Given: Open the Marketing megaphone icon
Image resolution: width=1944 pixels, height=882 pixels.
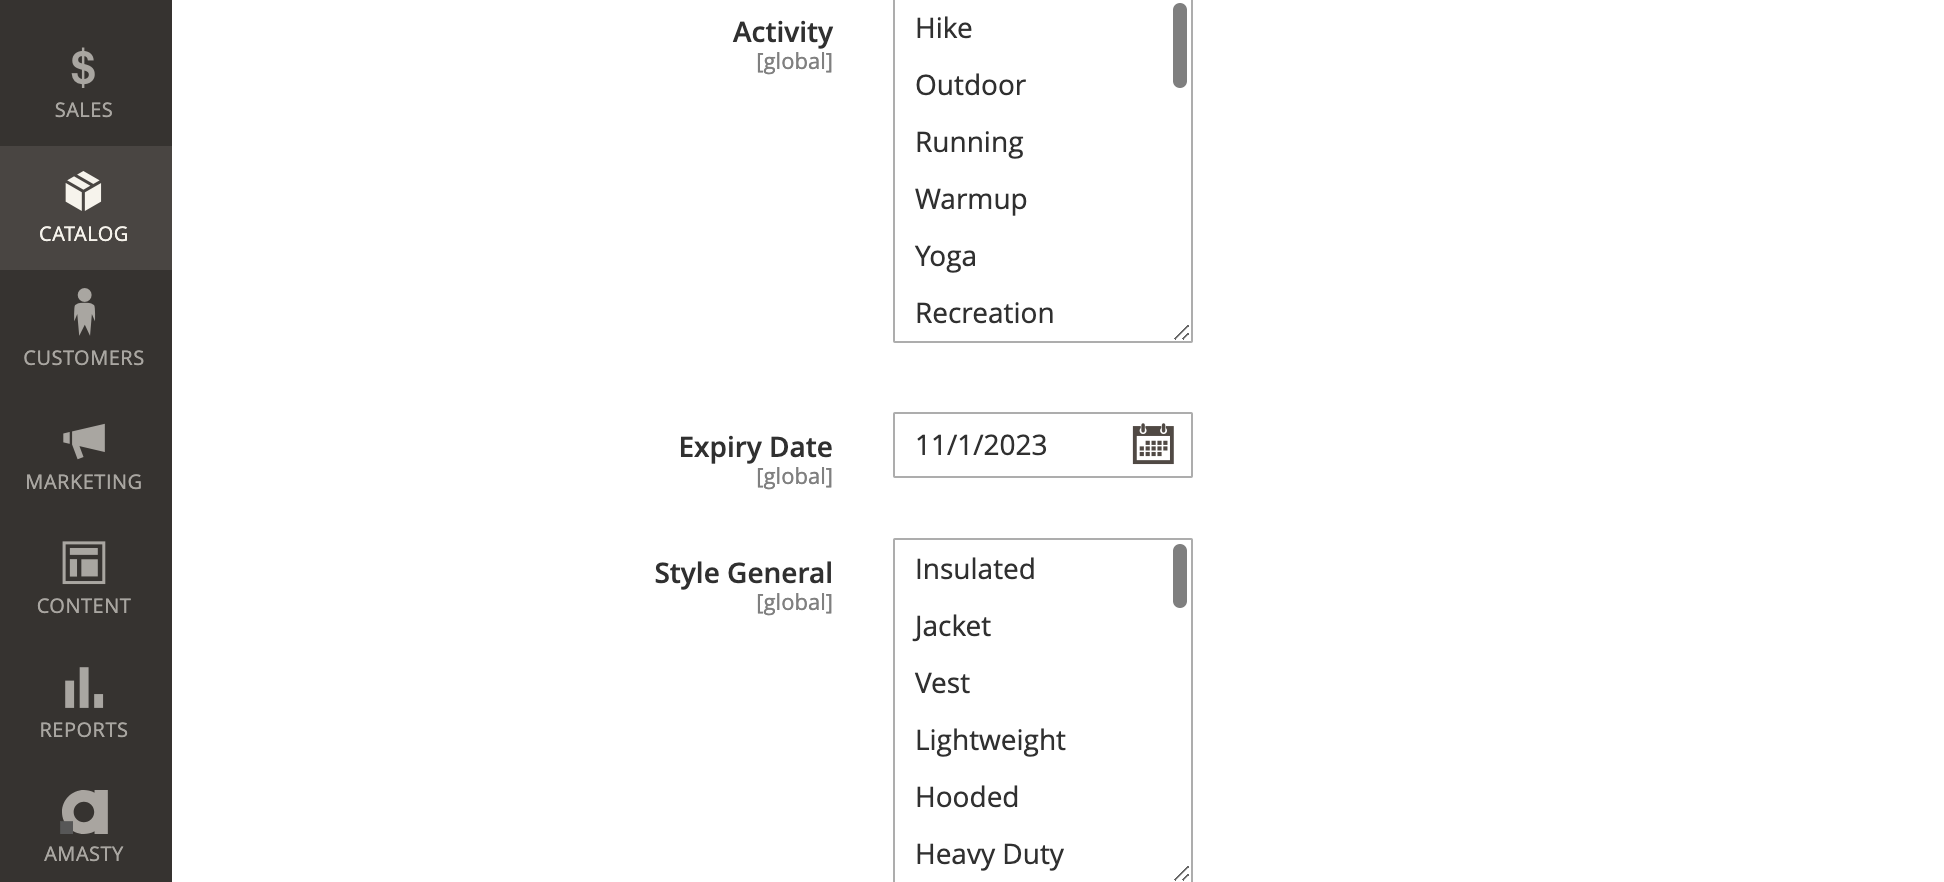Looking at the screenshot, I should 84,440.
